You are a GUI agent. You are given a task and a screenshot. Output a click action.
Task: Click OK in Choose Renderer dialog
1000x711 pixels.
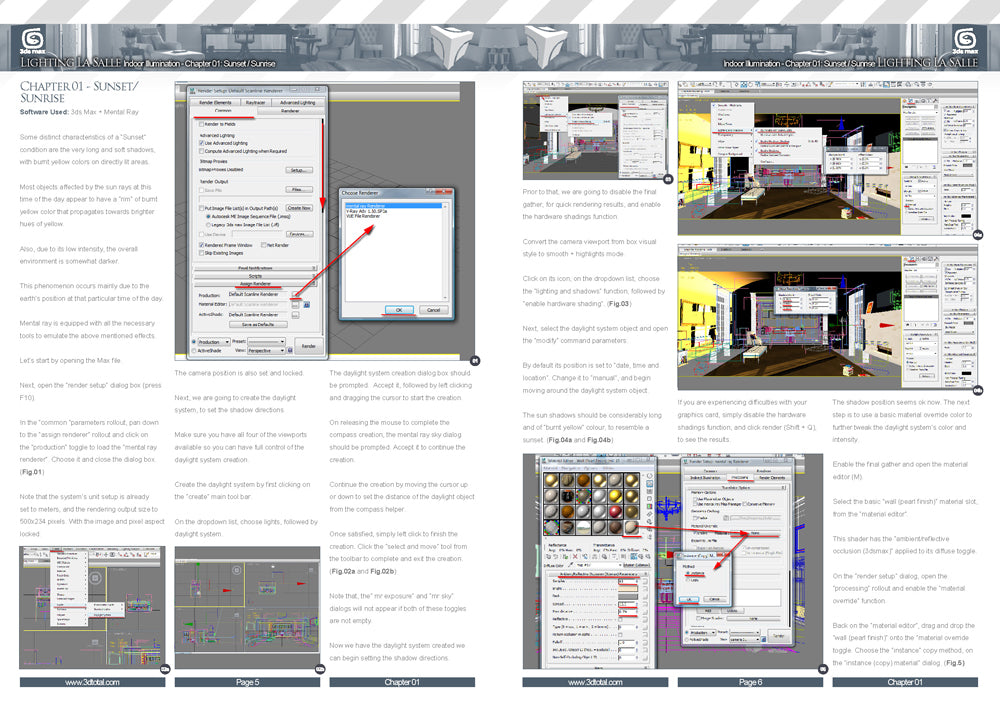tap(398, 309)
